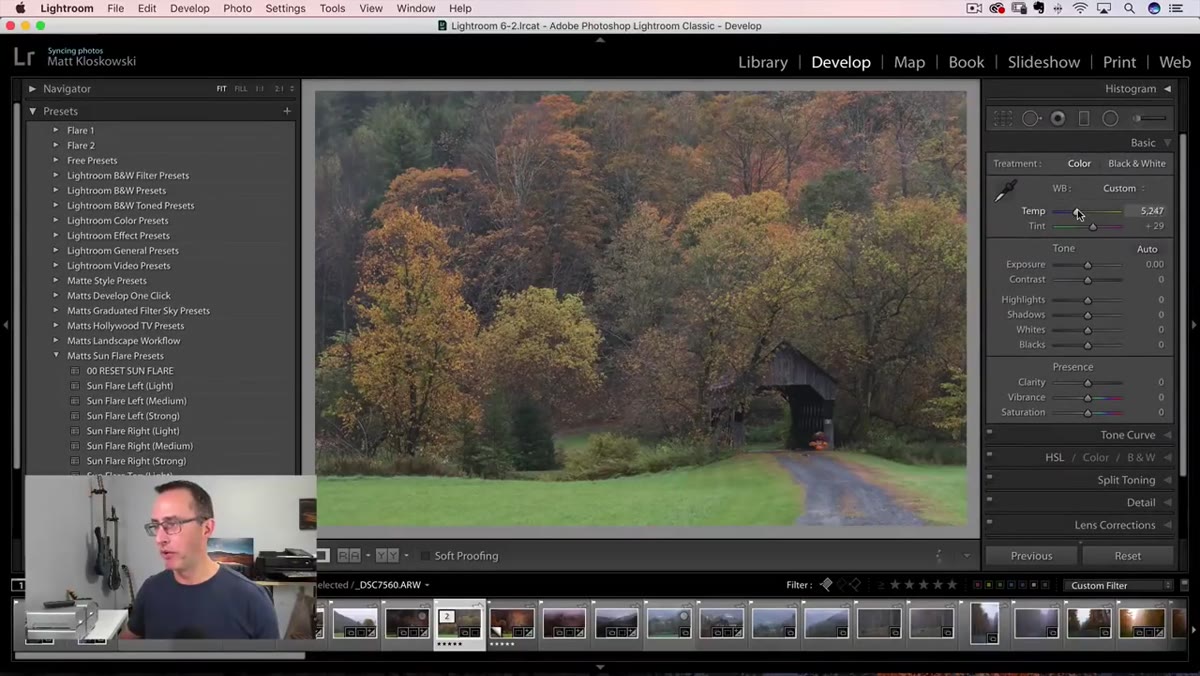This screenshot has width=1200, height=676.
Task: Select the Graduated Filter tool
Action: pyautogui.click(x=1084, y=118)
